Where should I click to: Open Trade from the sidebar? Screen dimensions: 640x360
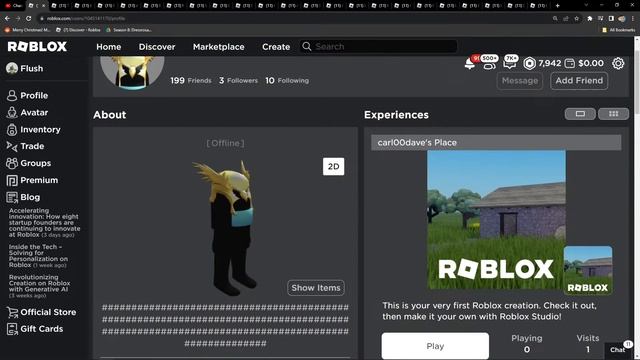25,146
